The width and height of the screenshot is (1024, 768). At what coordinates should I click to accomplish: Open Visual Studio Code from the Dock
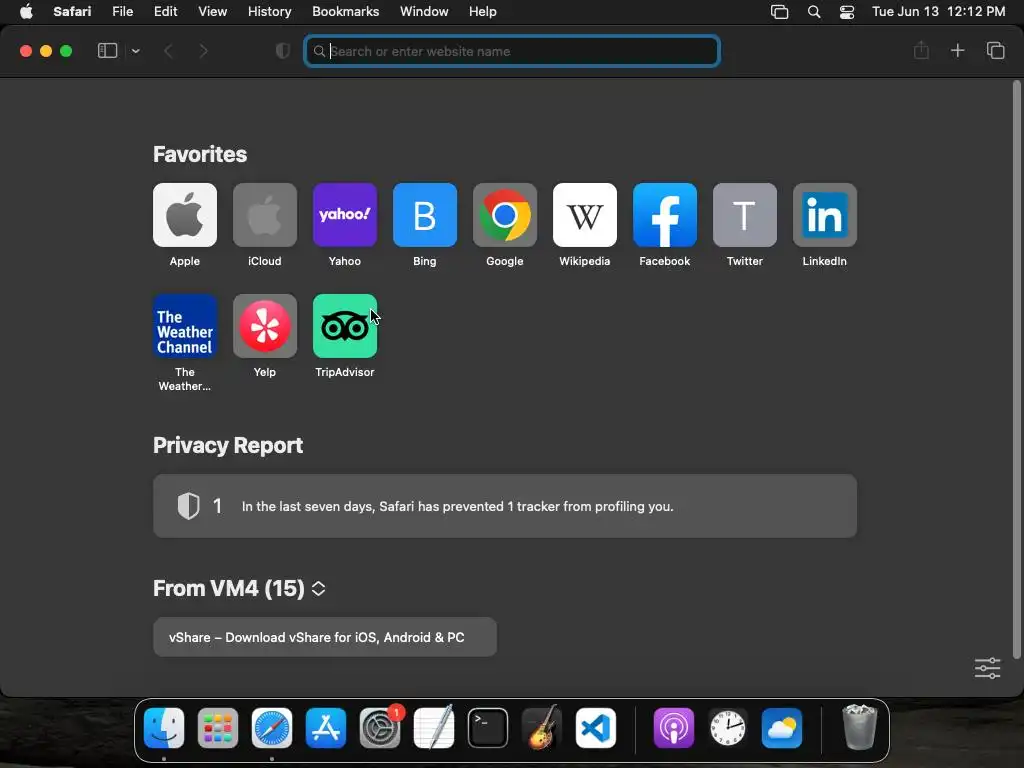[x=596, y=728]
